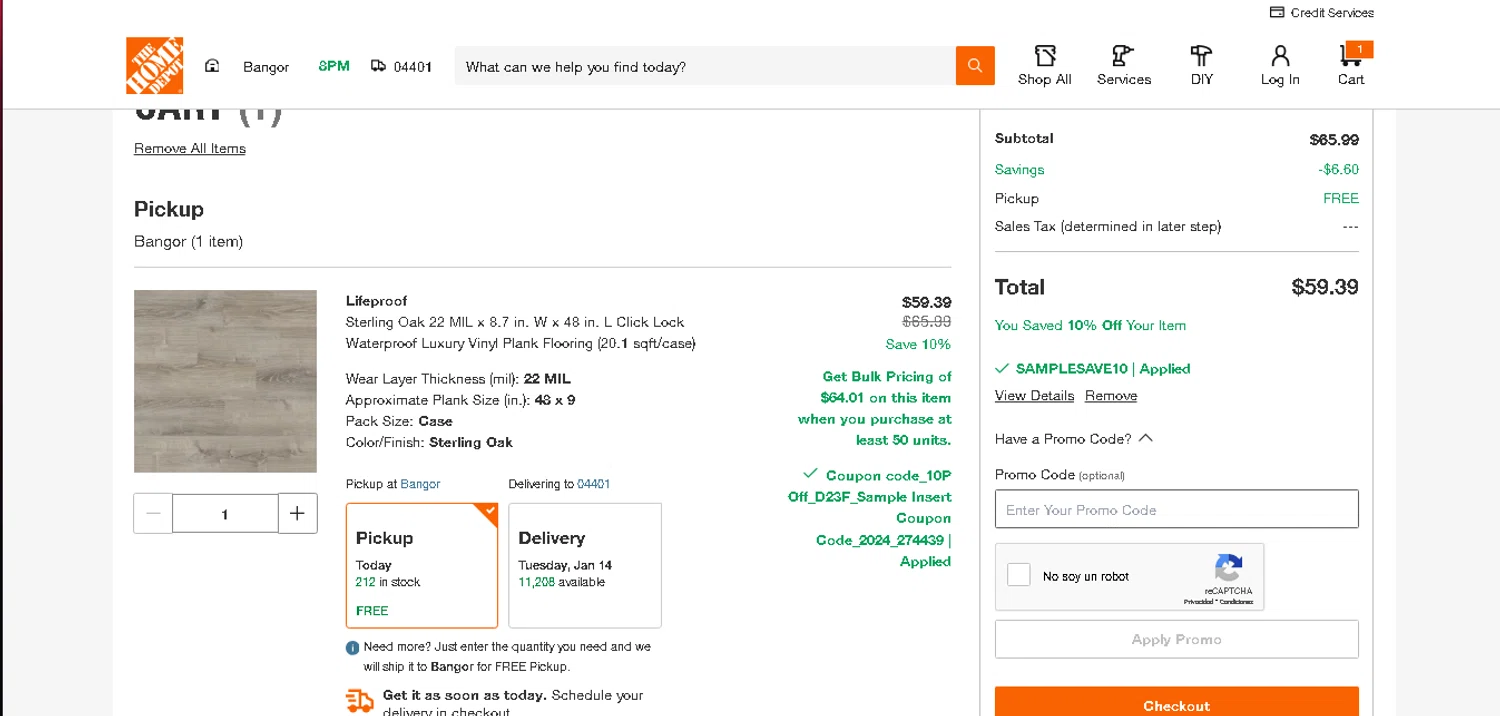The height and width of the screenshot is (716, 1500).
Task: Click the Apply Promo button
Action: (x=1177, y=639)
